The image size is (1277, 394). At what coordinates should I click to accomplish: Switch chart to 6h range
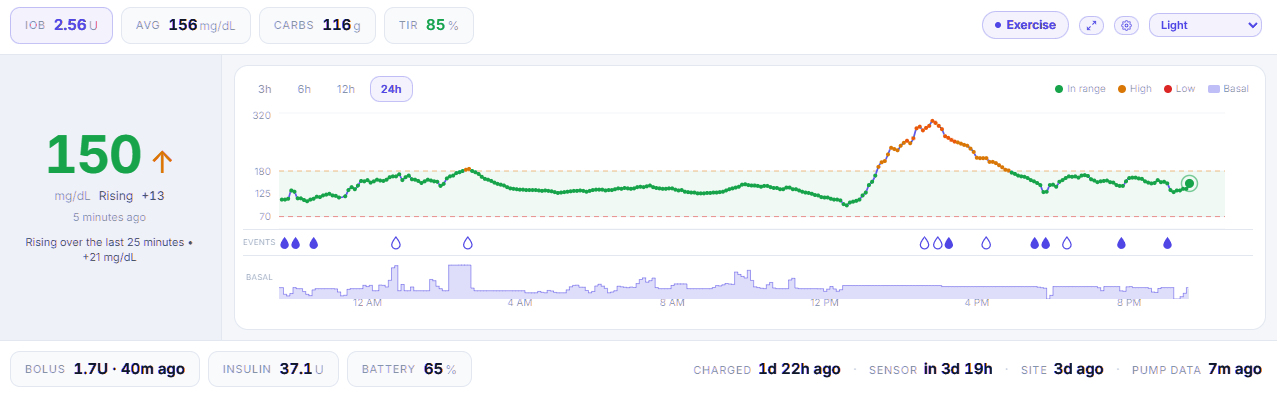tap(304, 89)
